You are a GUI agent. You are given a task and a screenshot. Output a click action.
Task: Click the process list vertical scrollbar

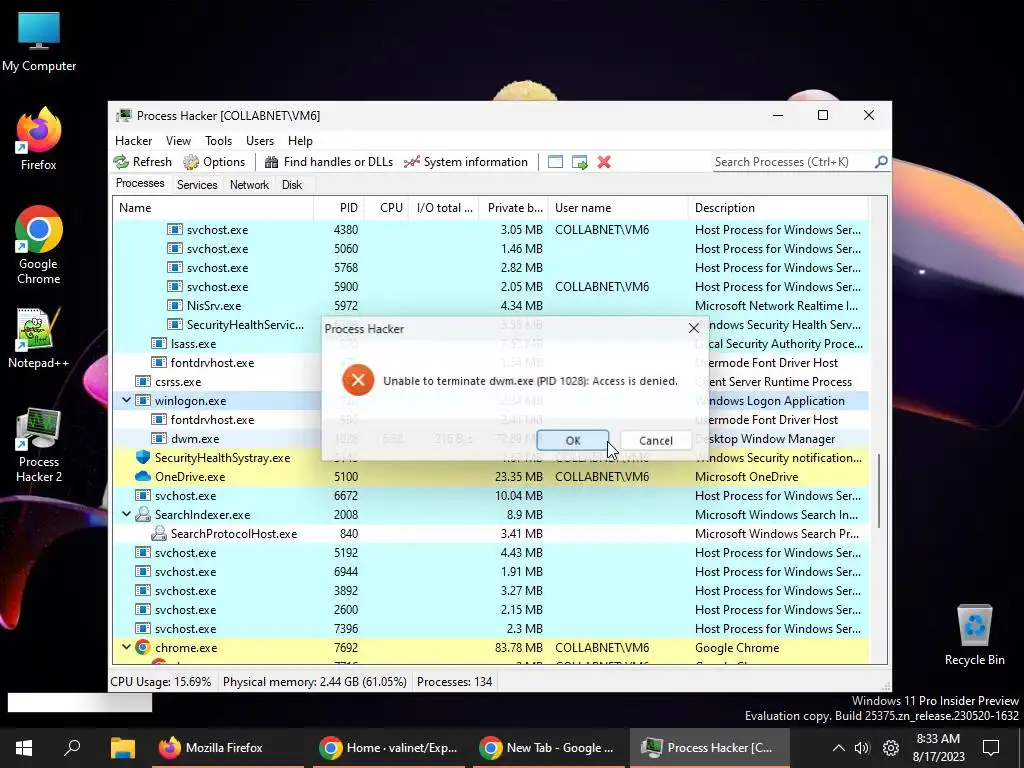pos(879,490)
